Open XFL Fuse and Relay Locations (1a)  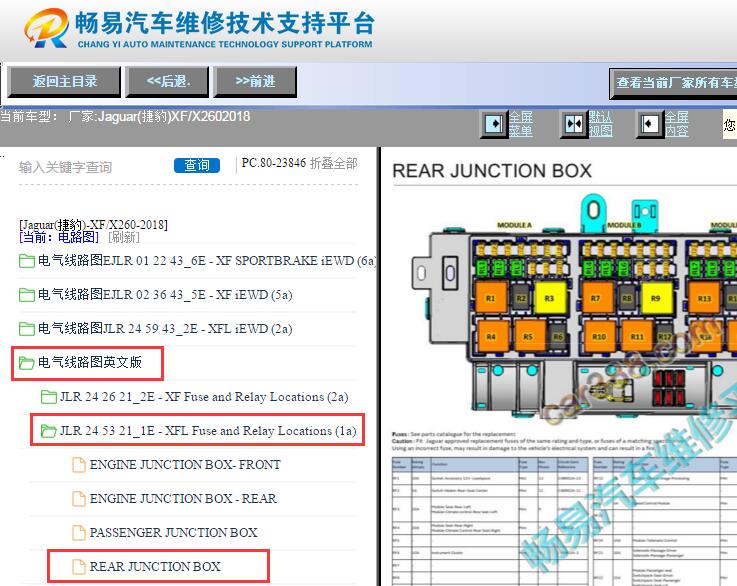click(x=208, y=431)
